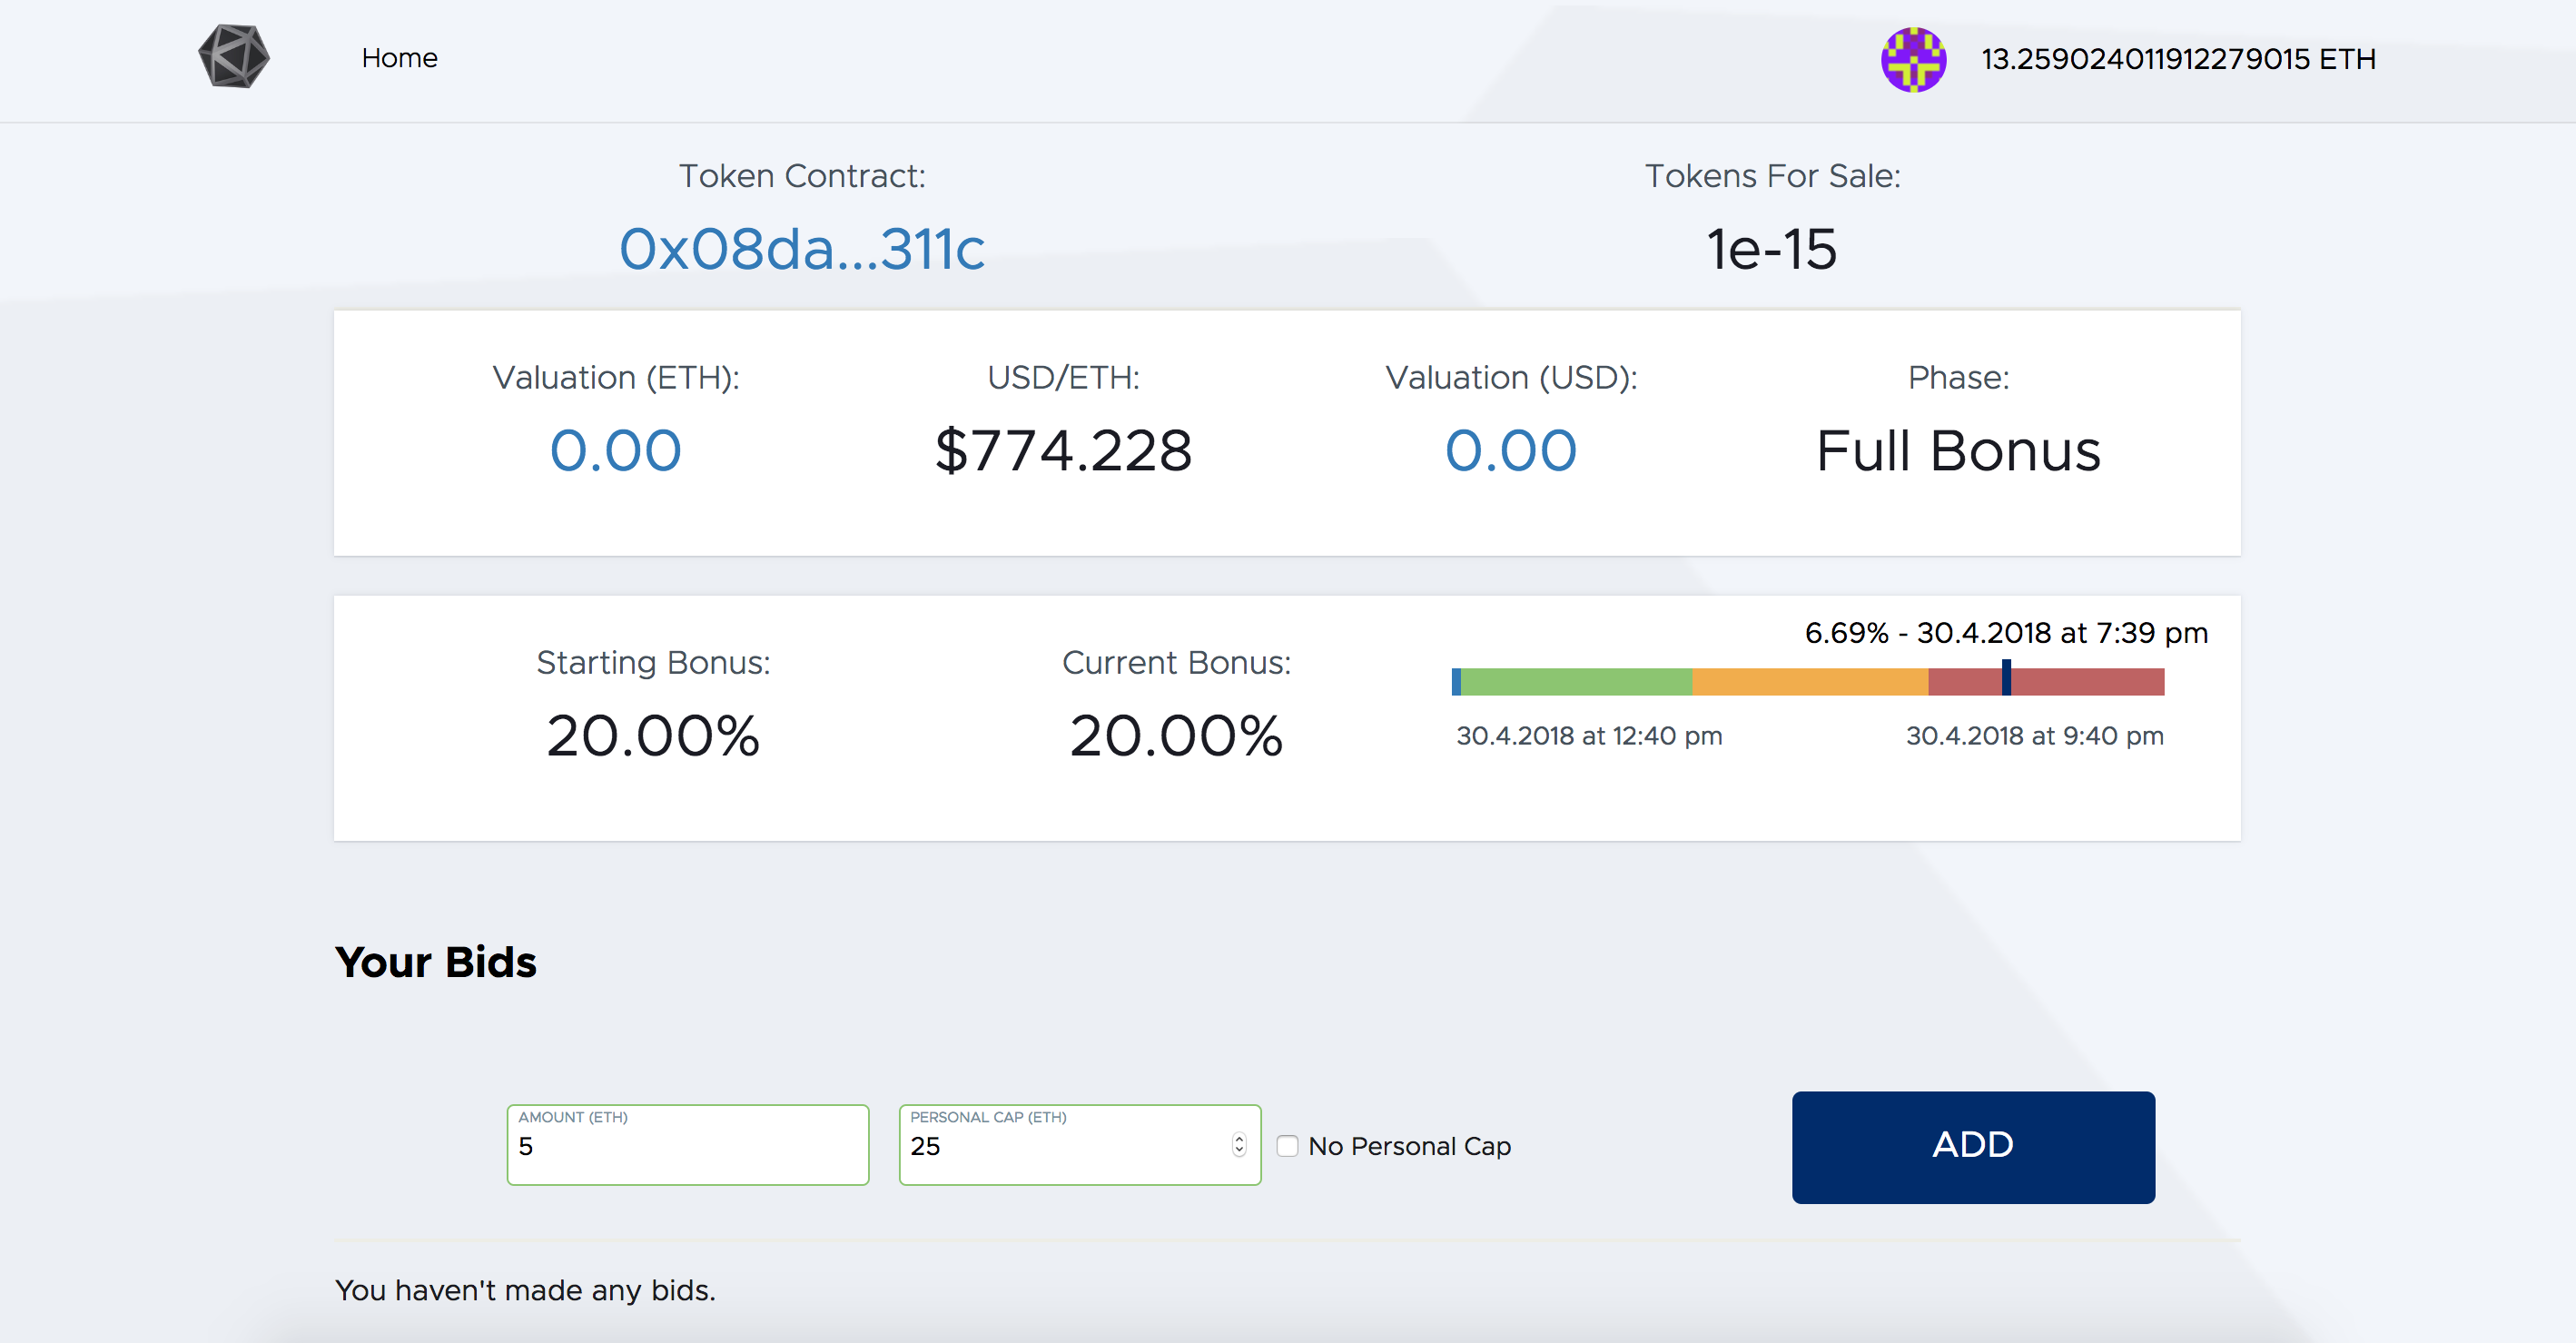Click the Valuation (USD) 0.00 value

click(x=1510, y=450)
